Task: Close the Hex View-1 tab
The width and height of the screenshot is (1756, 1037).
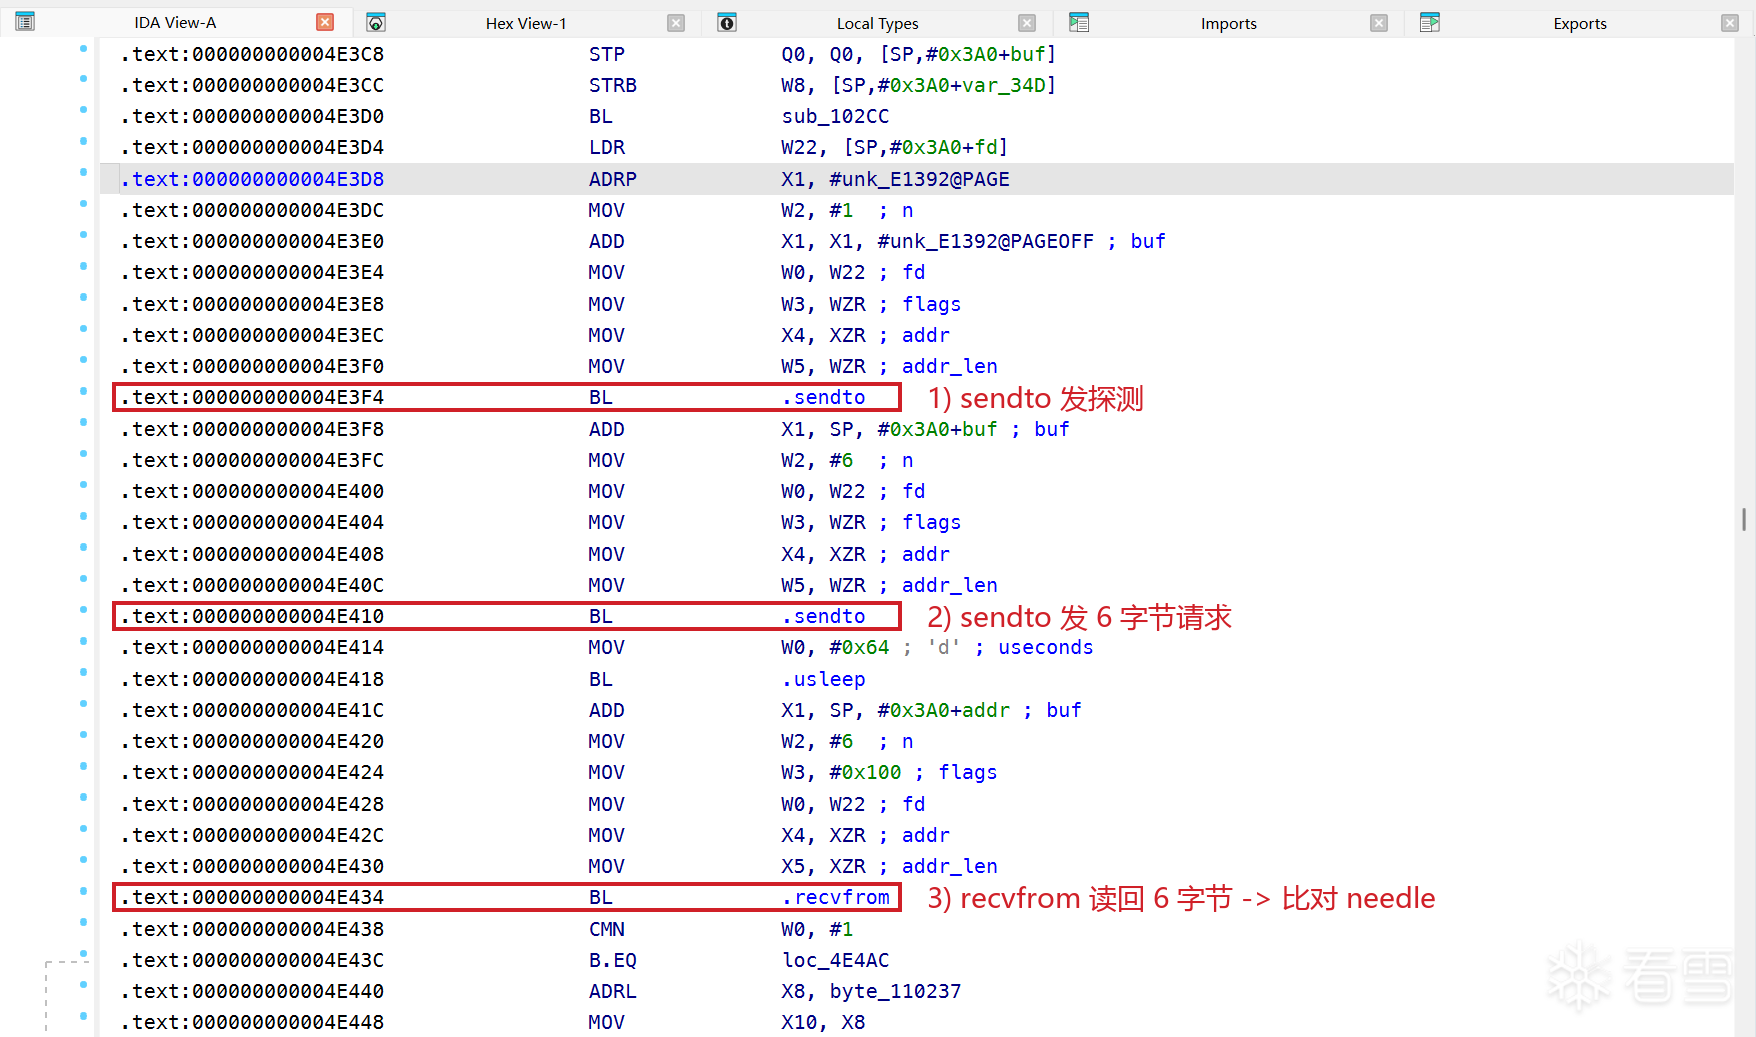Action: point(676,23)
